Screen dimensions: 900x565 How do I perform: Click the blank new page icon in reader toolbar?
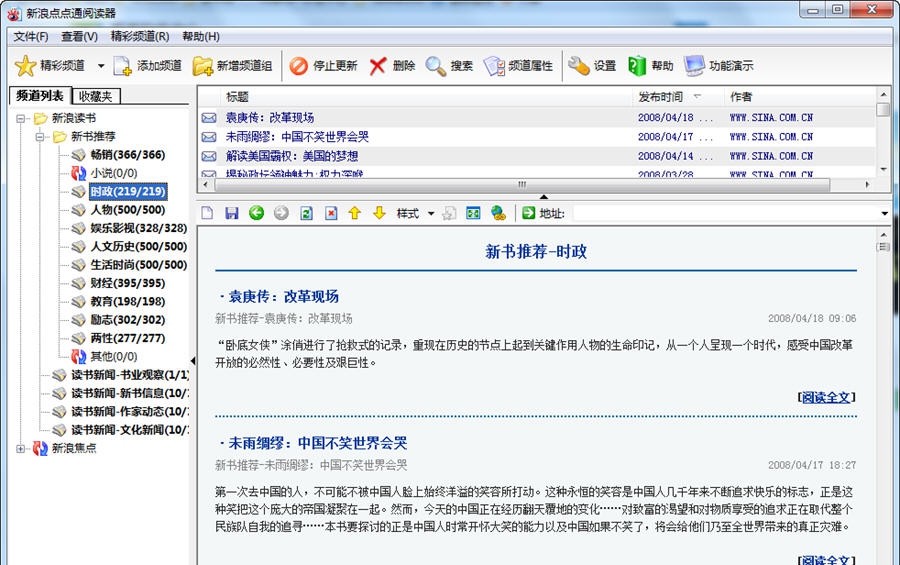(x=207, y=214)
